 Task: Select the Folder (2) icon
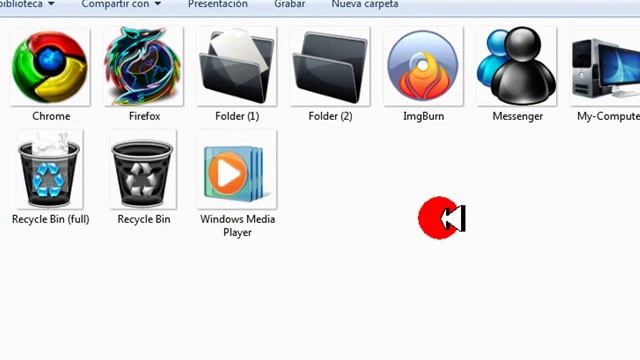tap(330, 66)
